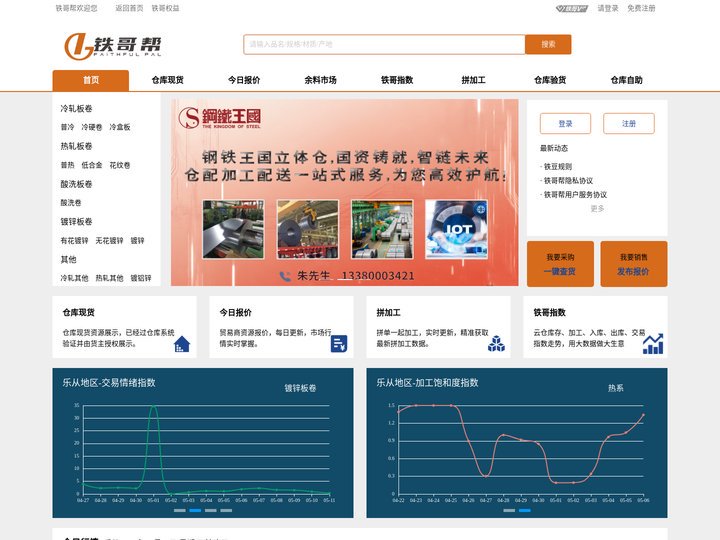720x540 pixels.
Task: Select the 普热 subcategory
Action: 67,165
